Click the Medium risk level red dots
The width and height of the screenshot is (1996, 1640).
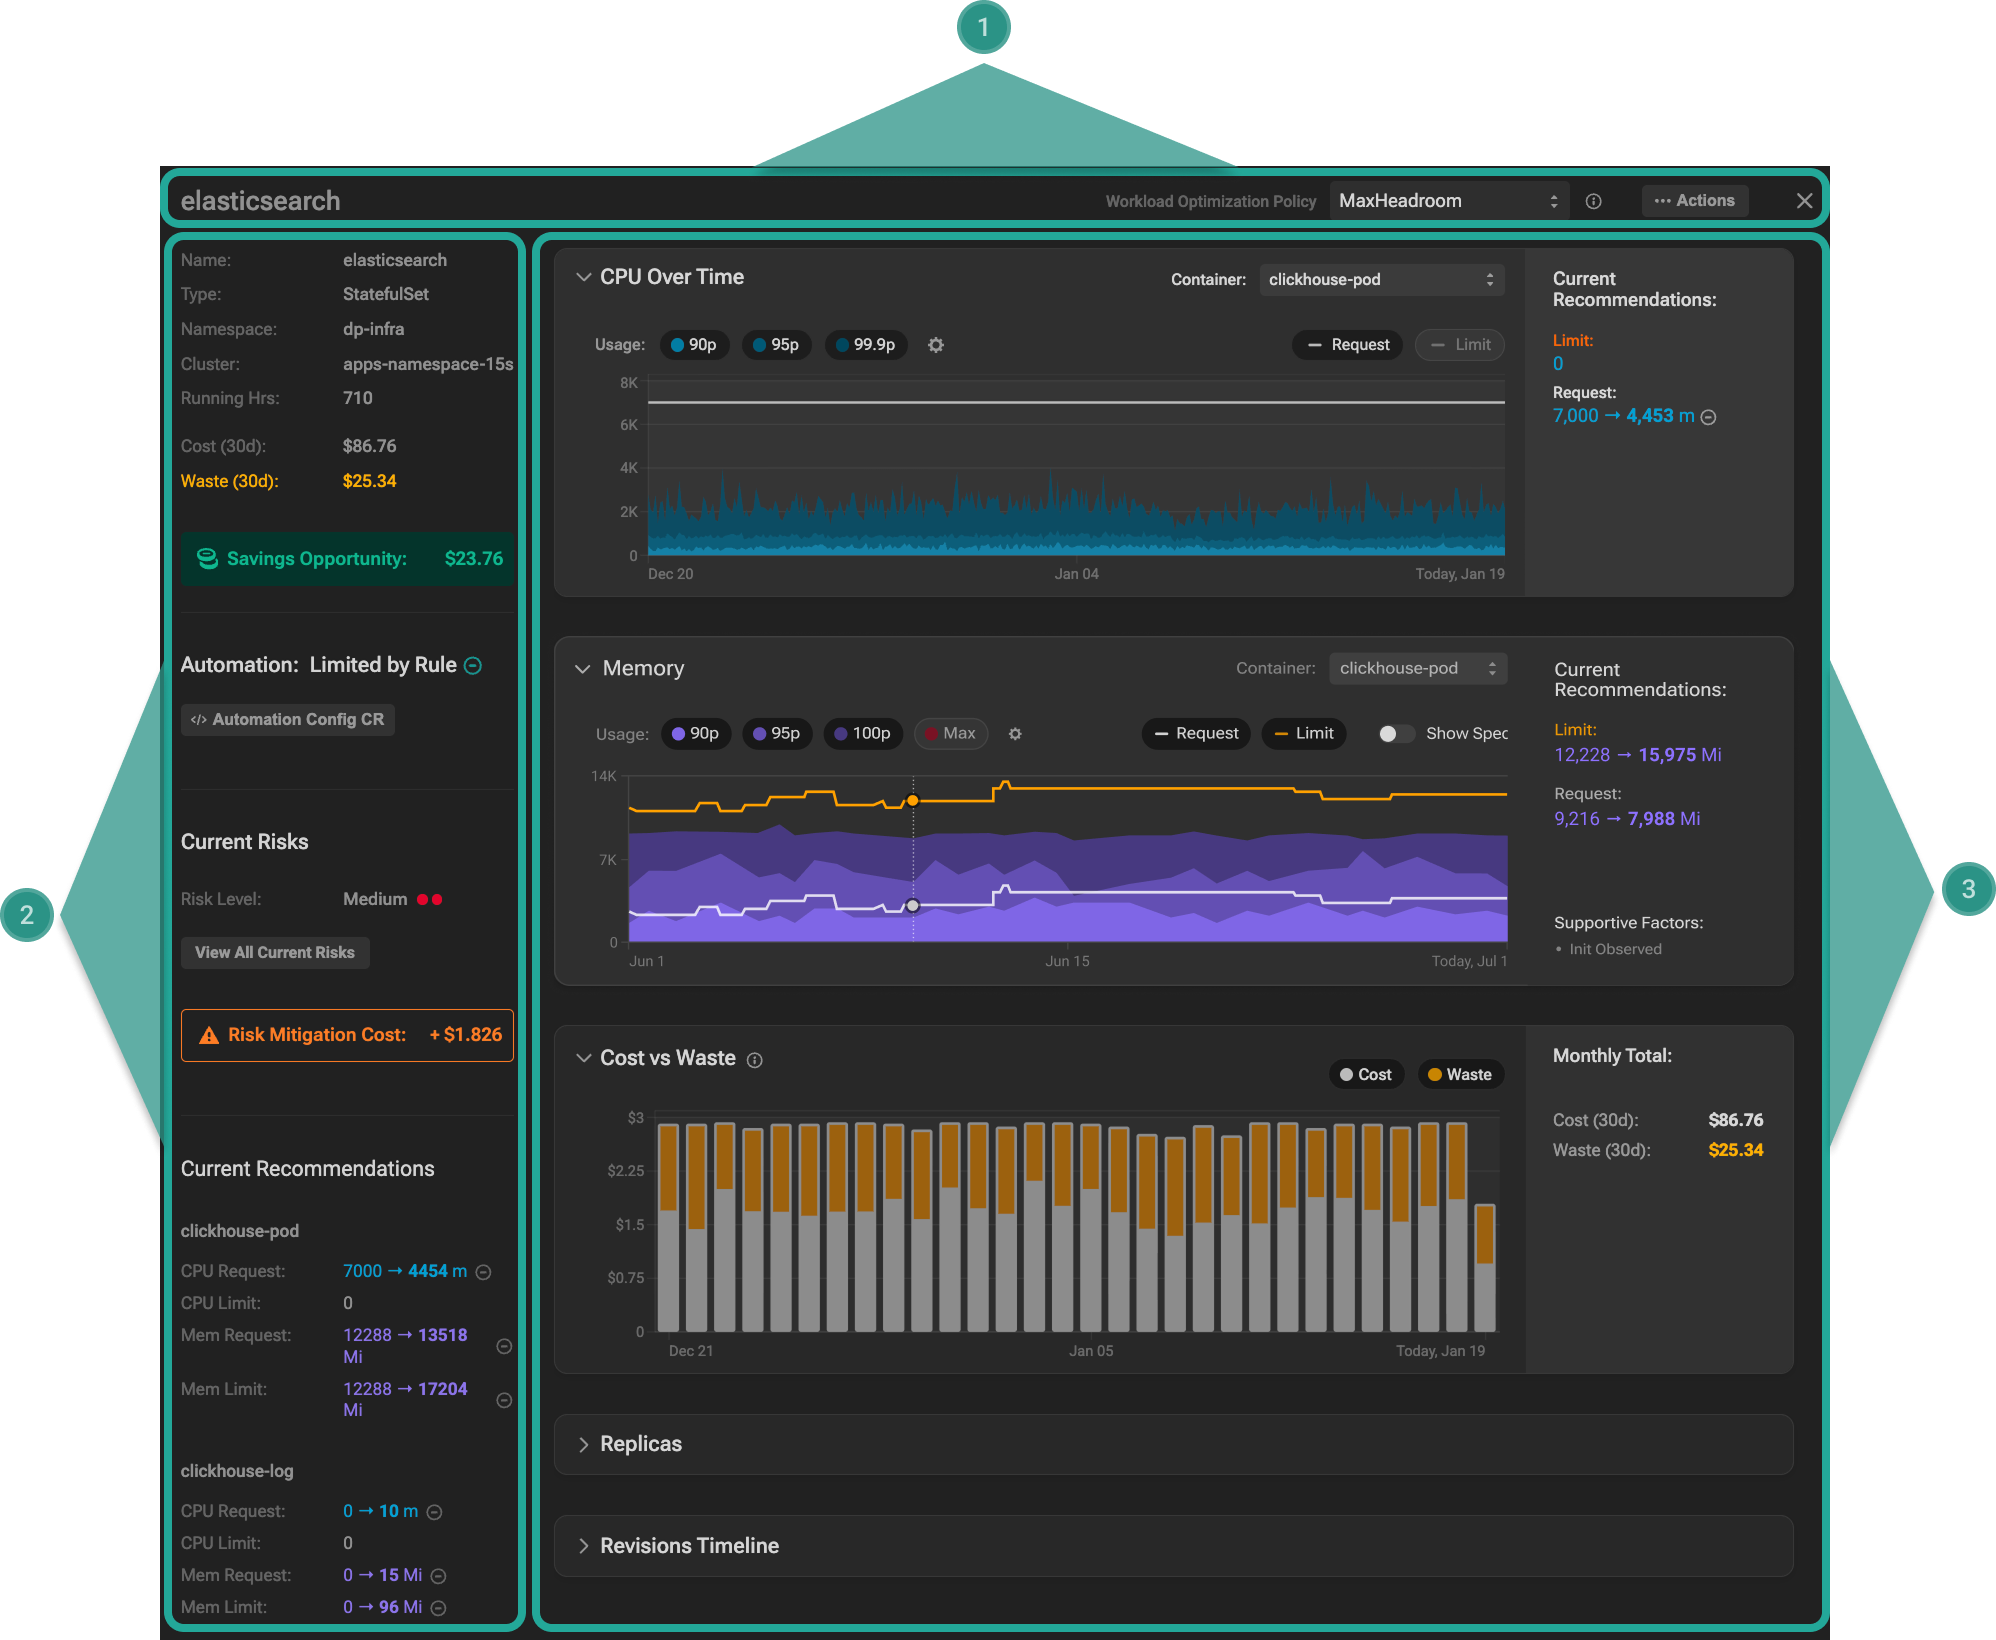coord(430,900)
